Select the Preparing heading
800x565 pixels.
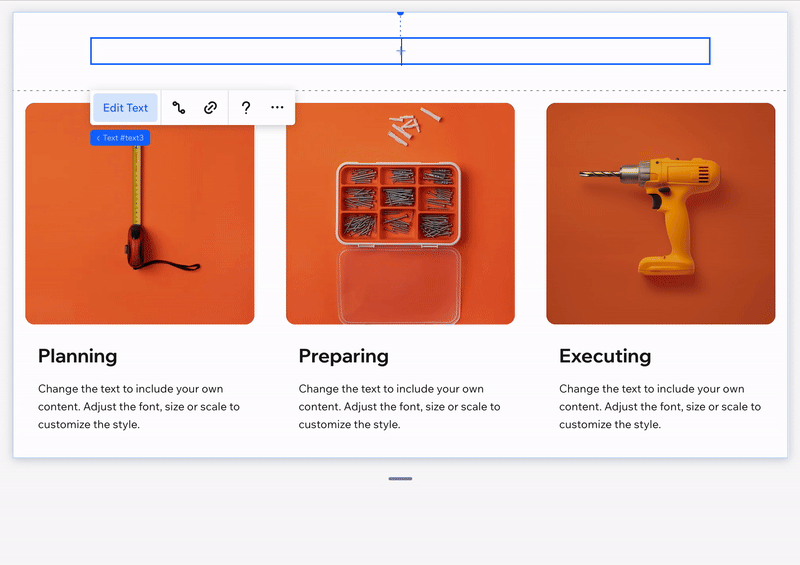pos(343,356)
